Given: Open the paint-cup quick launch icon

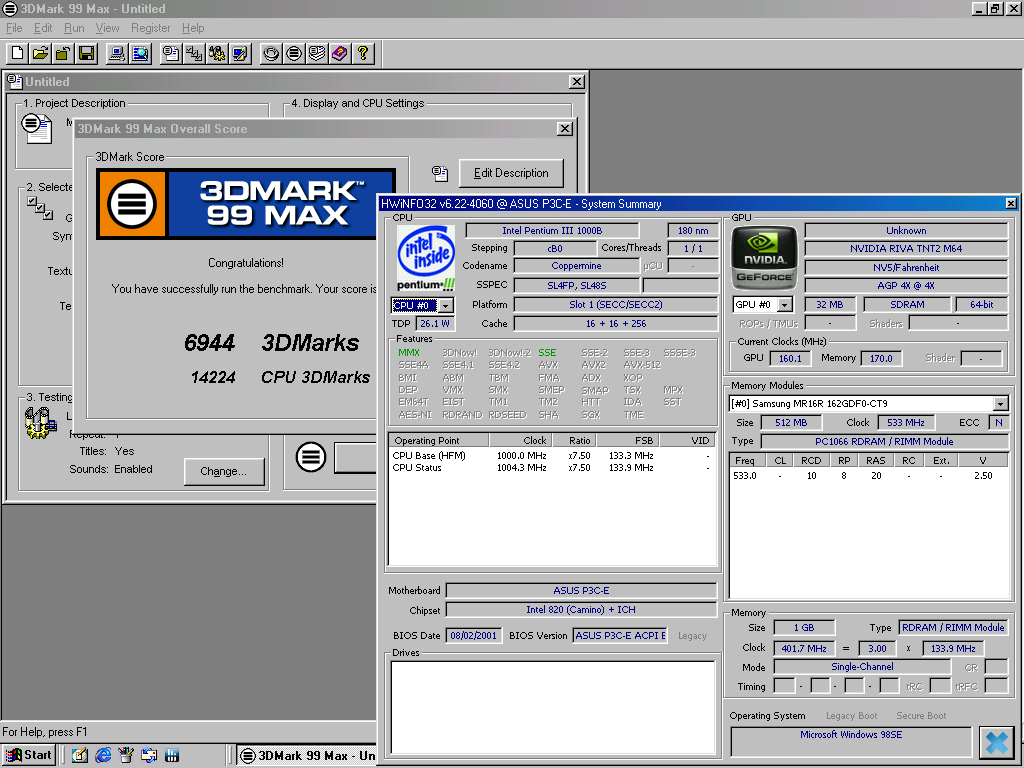Looking at the screenshot, I should (126, 755).
